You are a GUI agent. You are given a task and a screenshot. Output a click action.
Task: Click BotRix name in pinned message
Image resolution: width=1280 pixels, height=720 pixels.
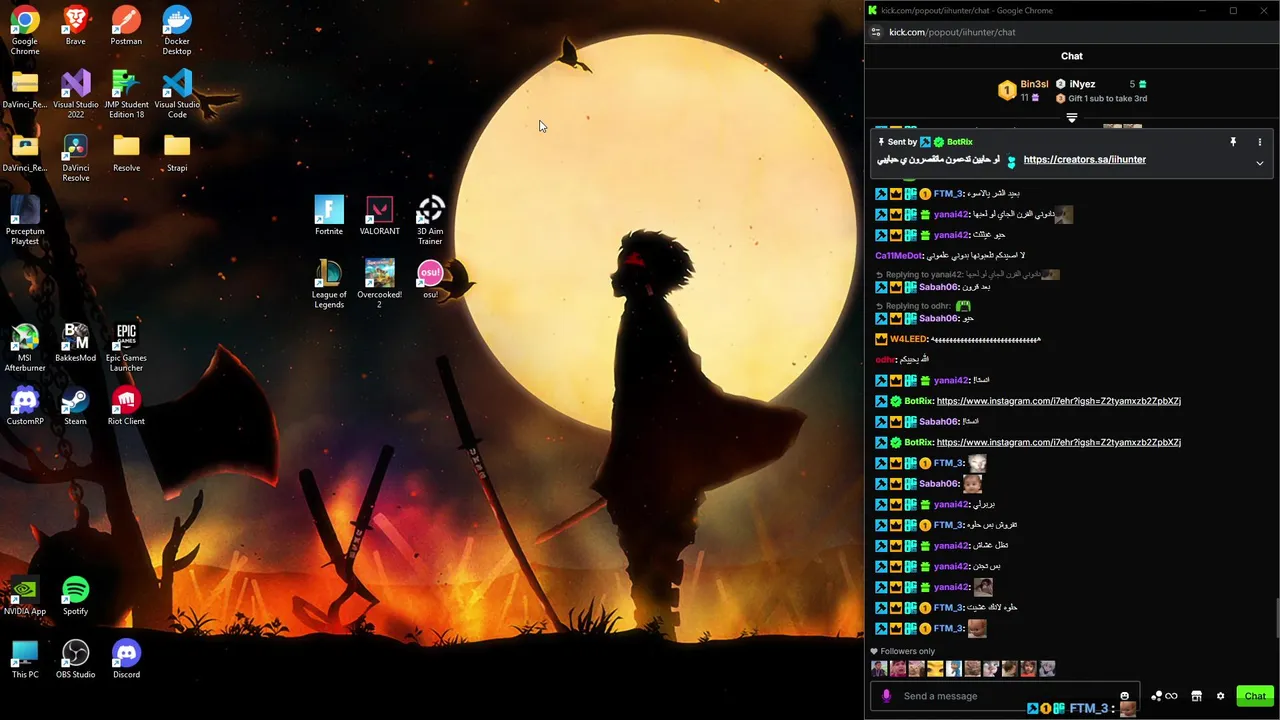pos(959,142)
